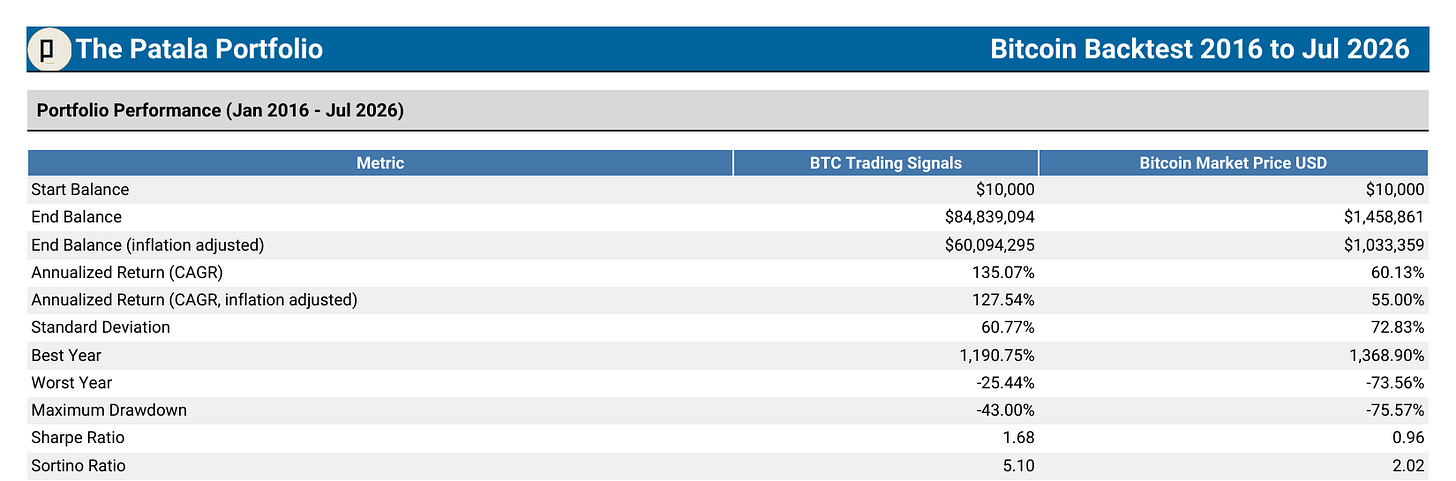Click The Patala Portfolio title text

199,49
